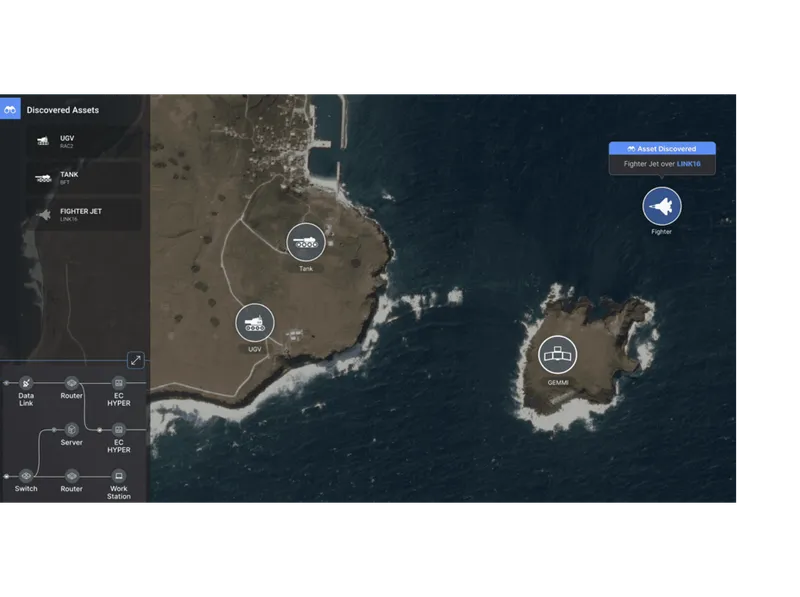Select the Work Station node icon
Image resolution: width=800 pixels, height=597 pixels.
click(x=119, y=475)
